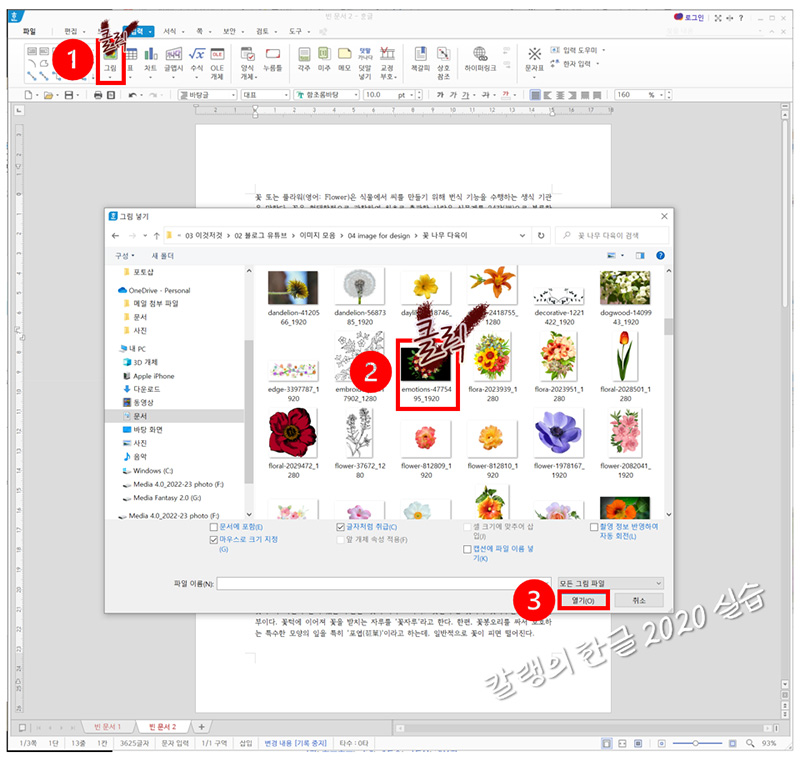Expand the address bar path history dropdown

click(522, 236)
